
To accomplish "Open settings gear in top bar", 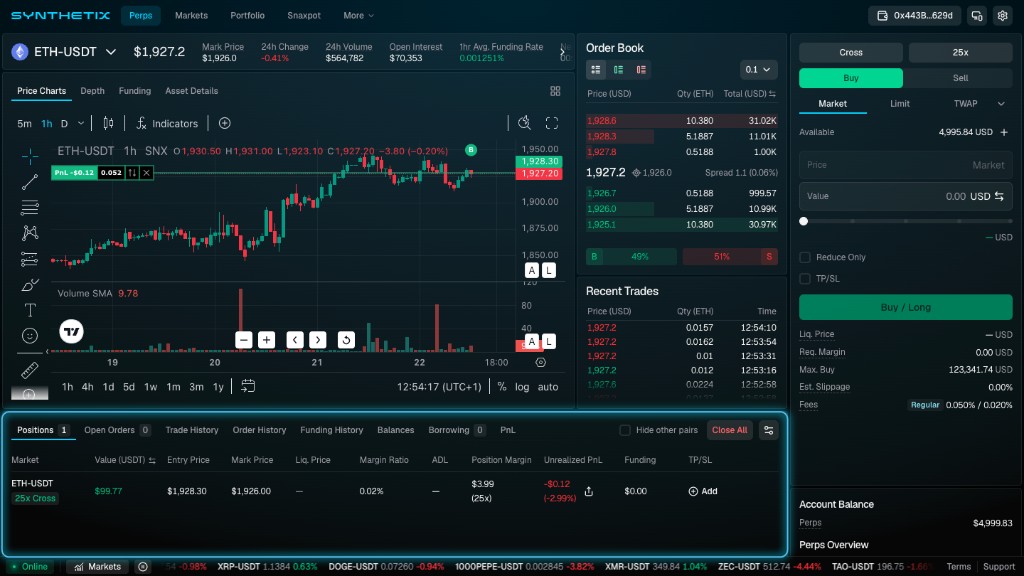I will (x=1002, y=16).
